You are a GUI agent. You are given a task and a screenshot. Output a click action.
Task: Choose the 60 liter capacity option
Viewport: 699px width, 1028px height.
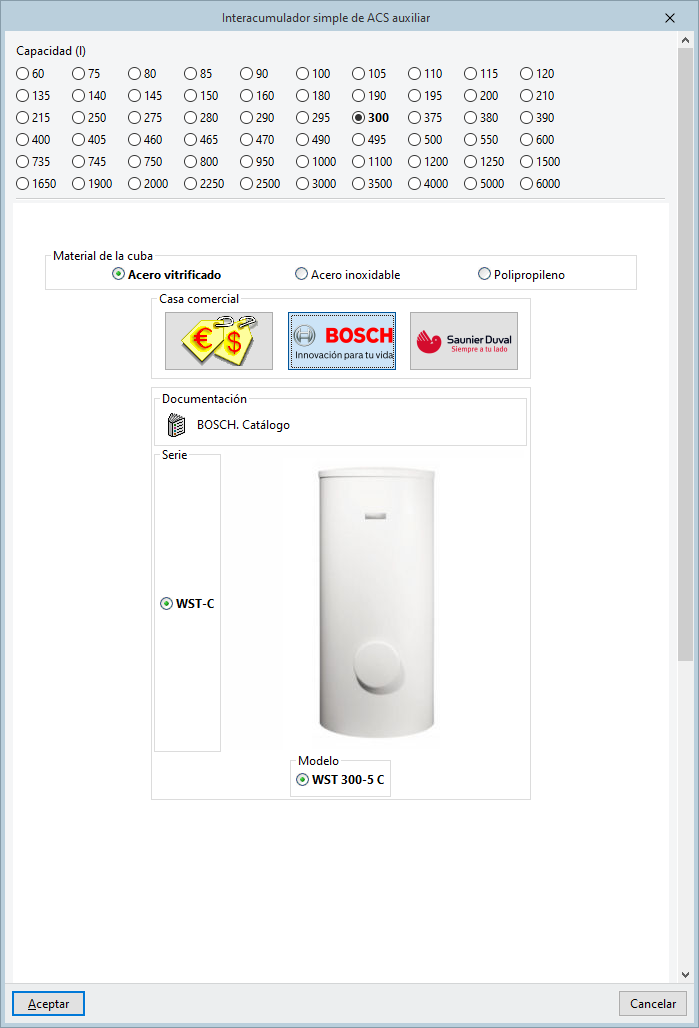[x=30, y=73]
